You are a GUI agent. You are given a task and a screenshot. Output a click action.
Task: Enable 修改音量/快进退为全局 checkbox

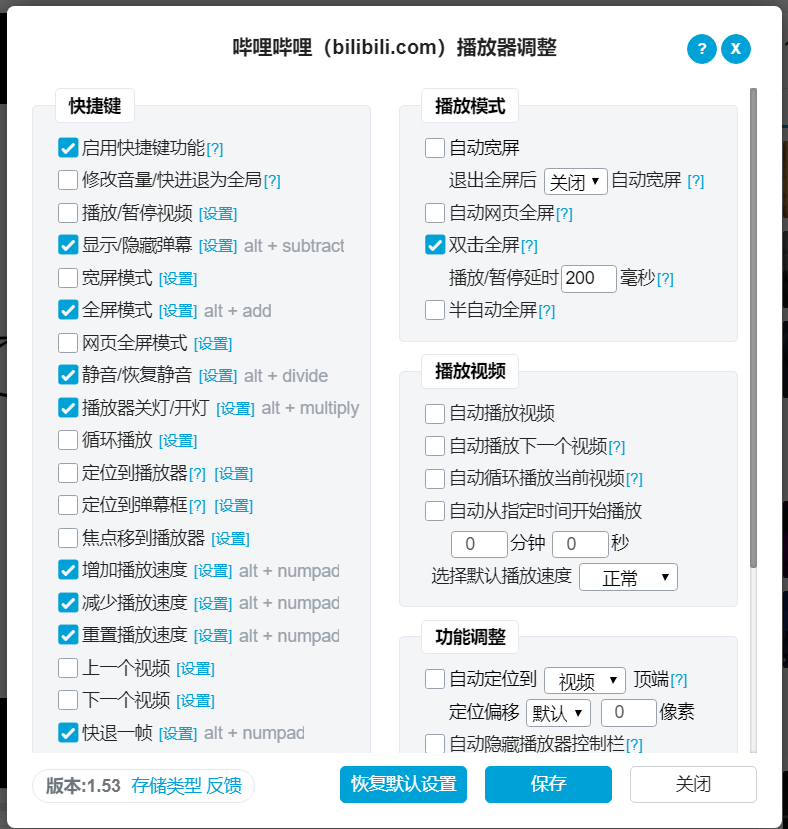[x=68, y=180]
